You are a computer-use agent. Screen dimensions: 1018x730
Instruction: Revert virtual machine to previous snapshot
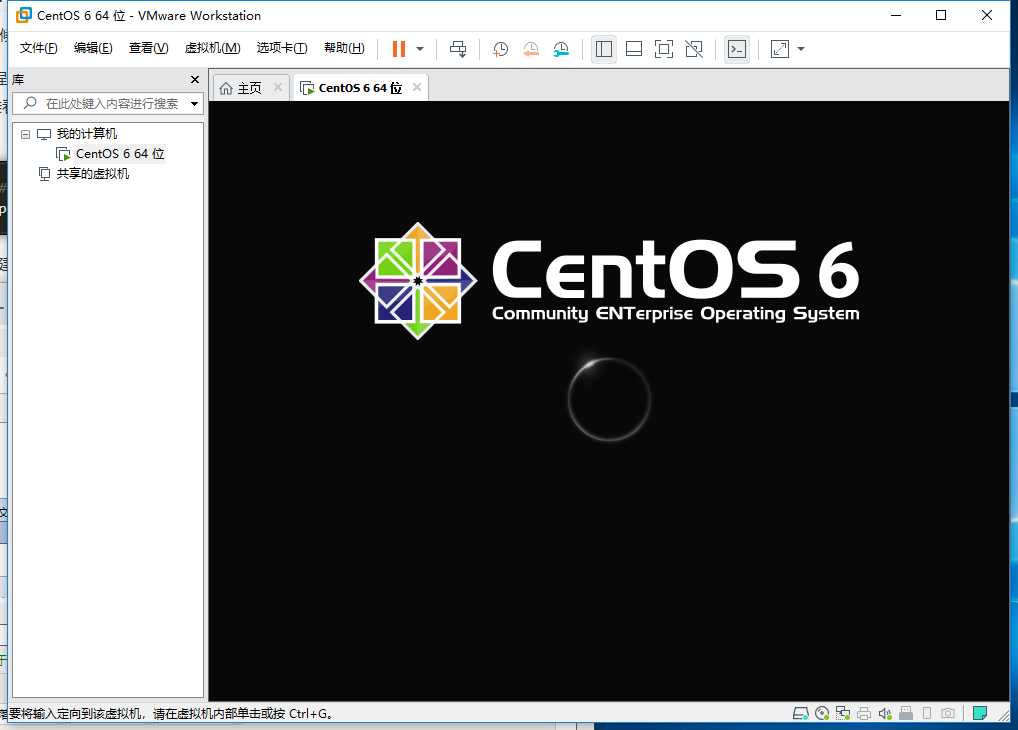tap(530, 49)
